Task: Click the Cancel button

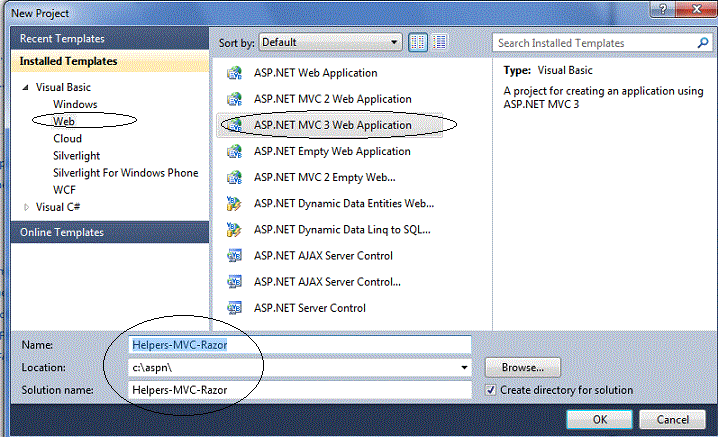Action: [672, 420]
